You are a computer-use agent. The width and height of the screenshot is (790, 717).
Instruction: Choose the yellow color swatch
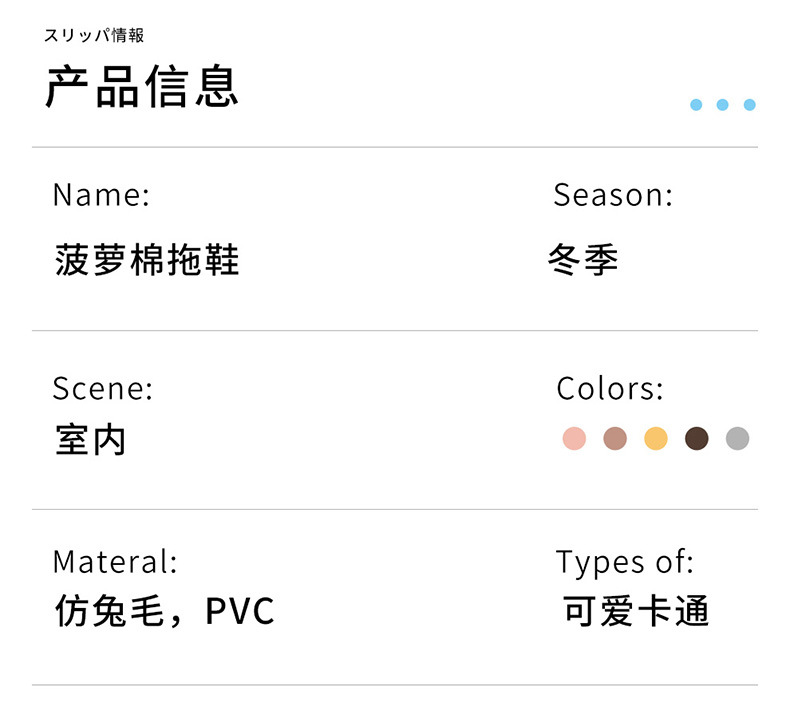[656, 439]
